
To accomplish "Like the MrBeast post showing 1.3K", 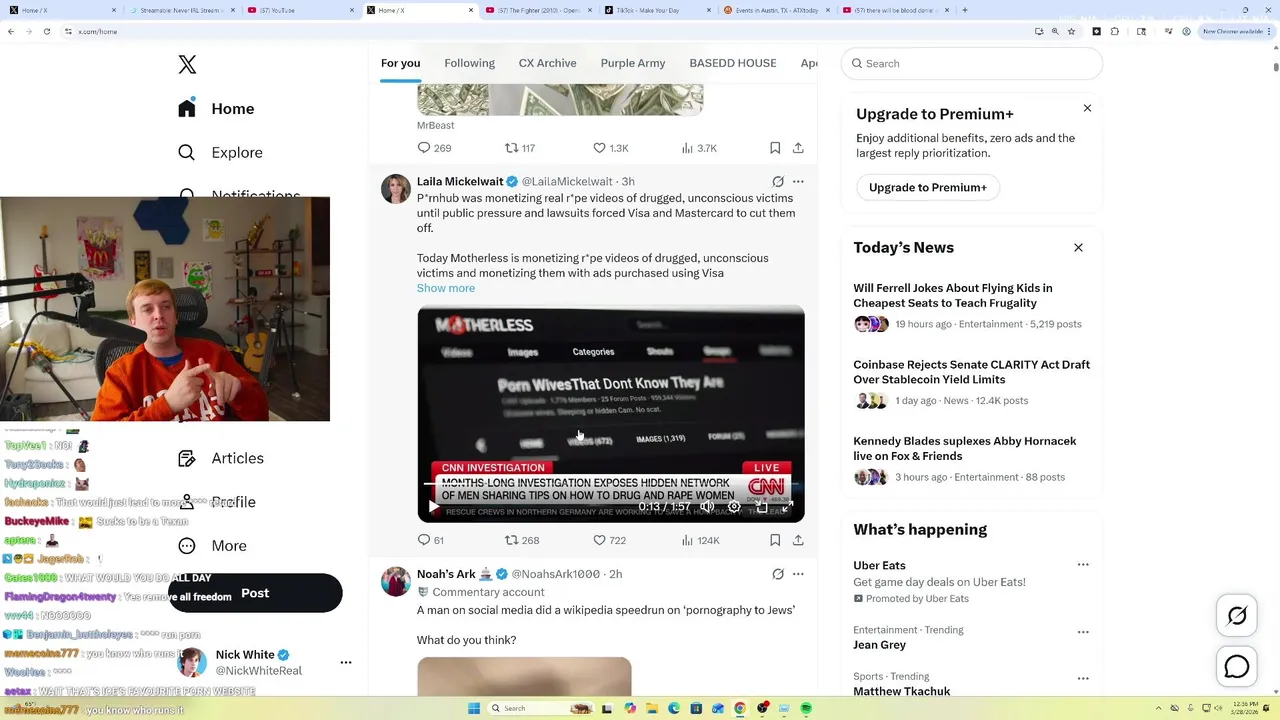I will coord(610,148).
